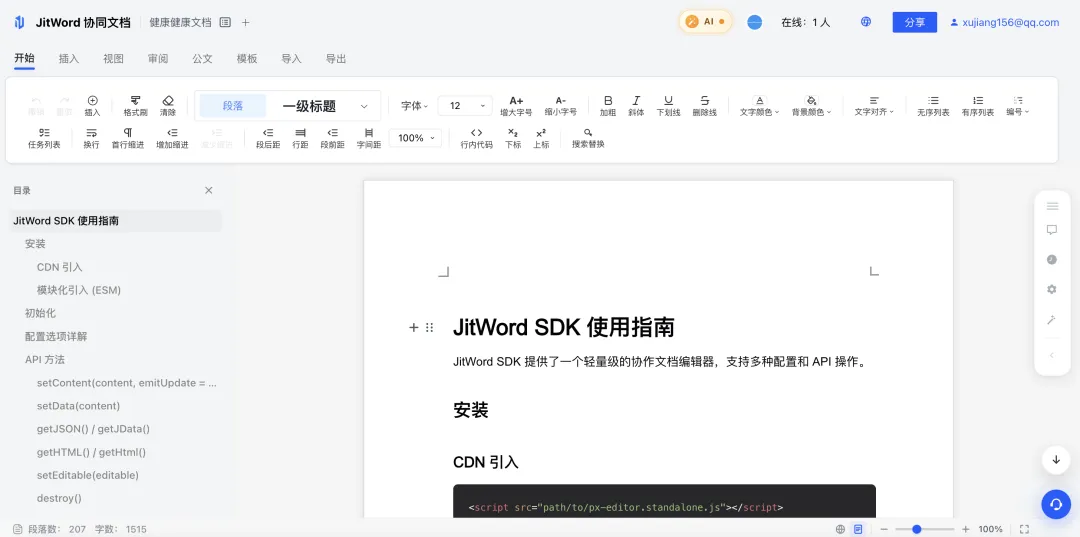
Task: Open the xujiang156@qq.com account menu
Action: [x=1004, y=22]
